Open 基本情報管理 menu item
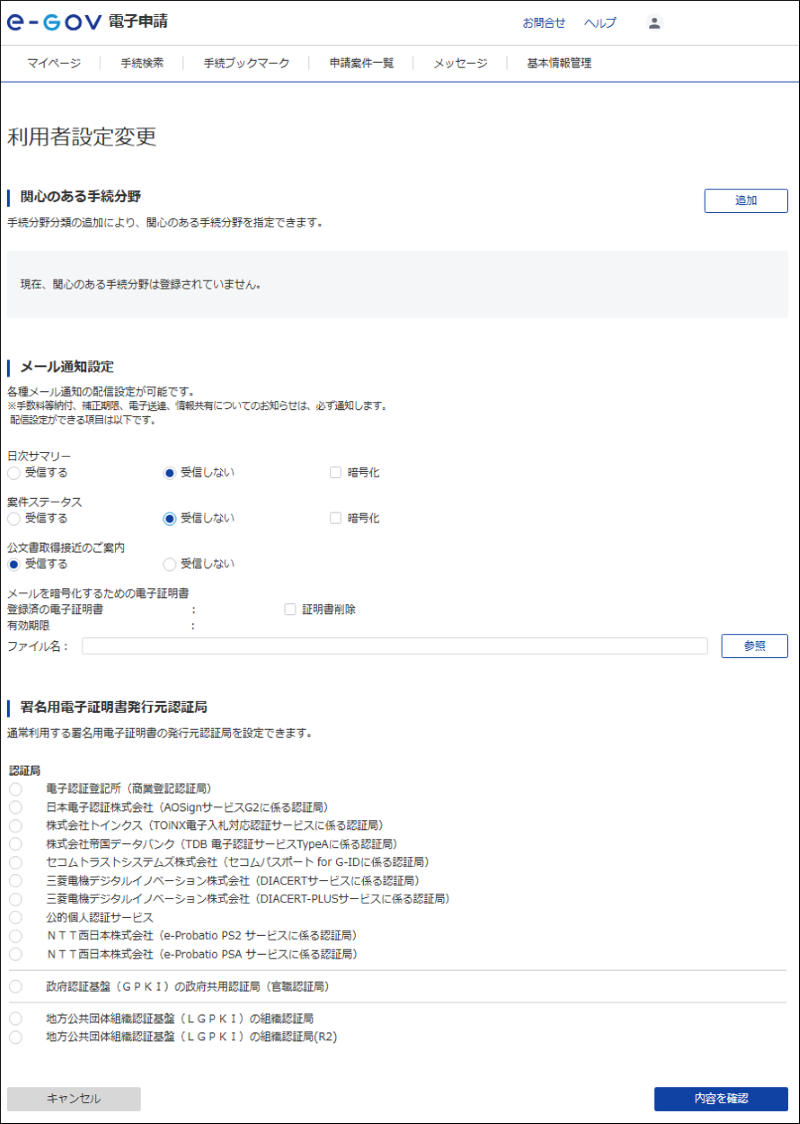The image size is (800, 1124). coord(559,63)
